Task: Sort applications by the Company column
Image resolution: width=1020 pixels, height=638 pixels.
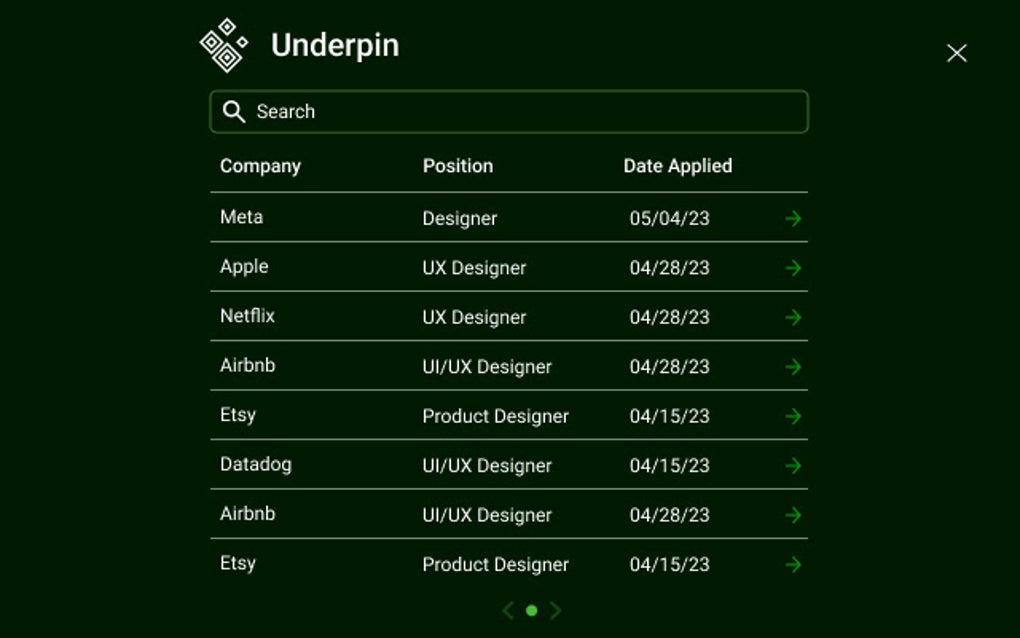Action: [260, 166]
